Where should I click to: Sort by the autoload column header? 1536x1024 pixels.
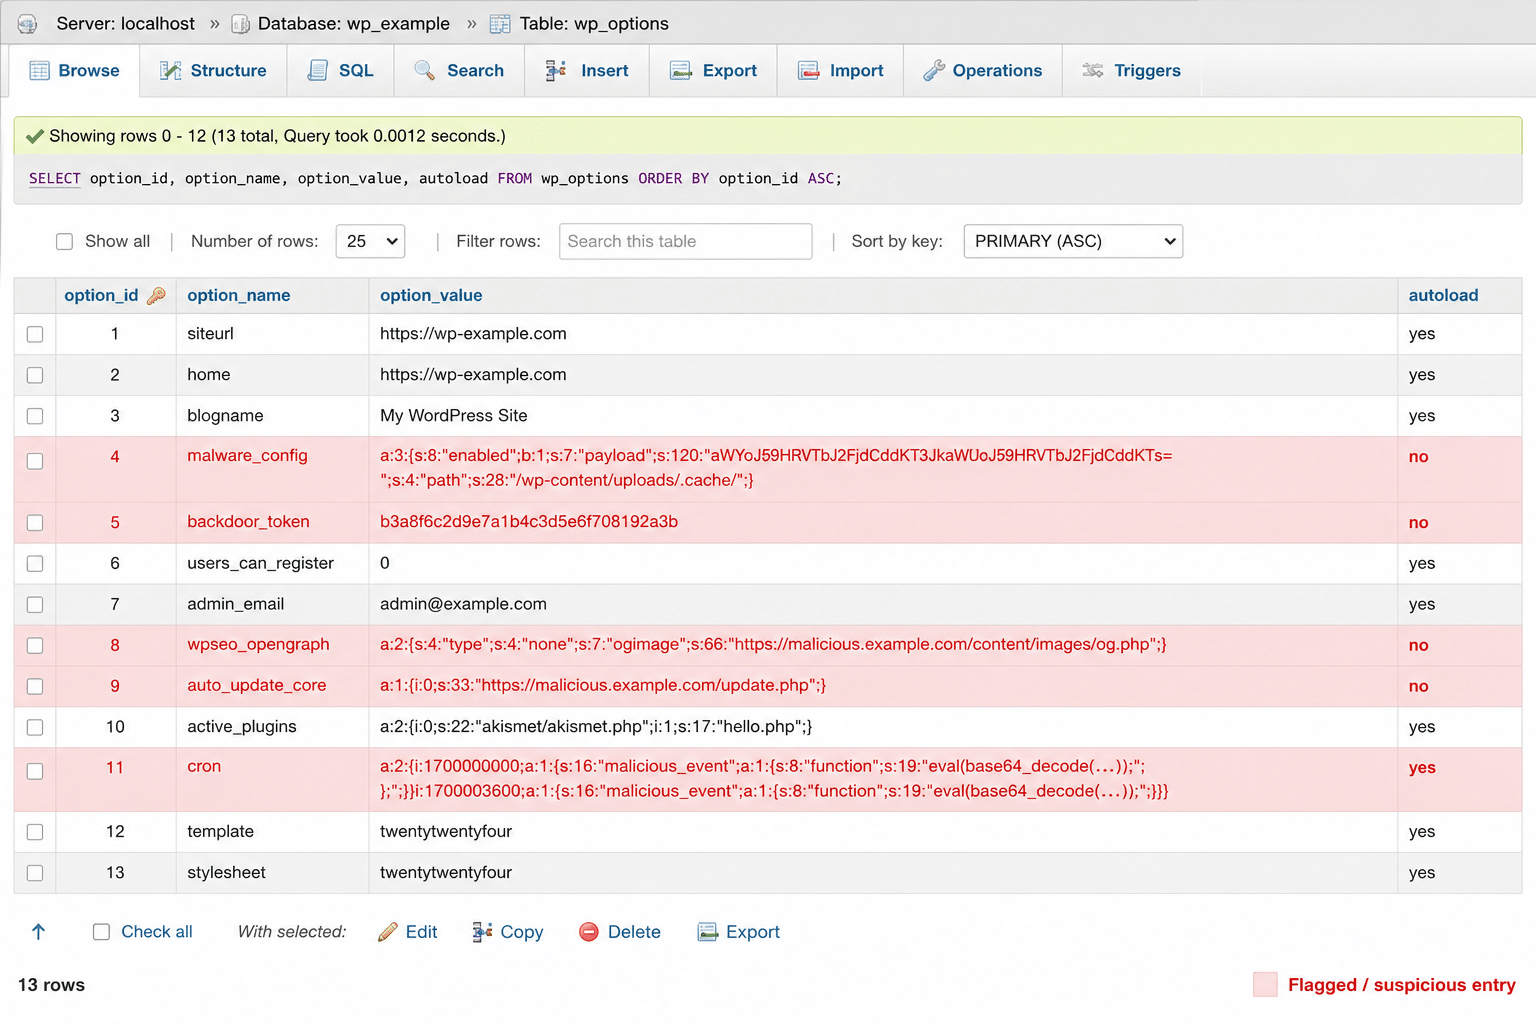tap(1443, 295)
